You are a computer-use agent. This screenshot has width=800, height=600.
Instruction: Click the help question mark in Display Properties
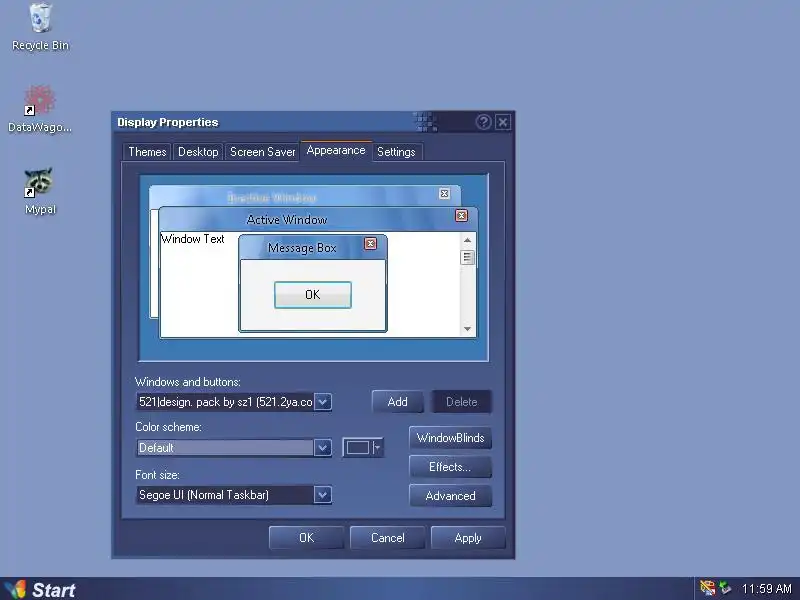coord(483,122)
